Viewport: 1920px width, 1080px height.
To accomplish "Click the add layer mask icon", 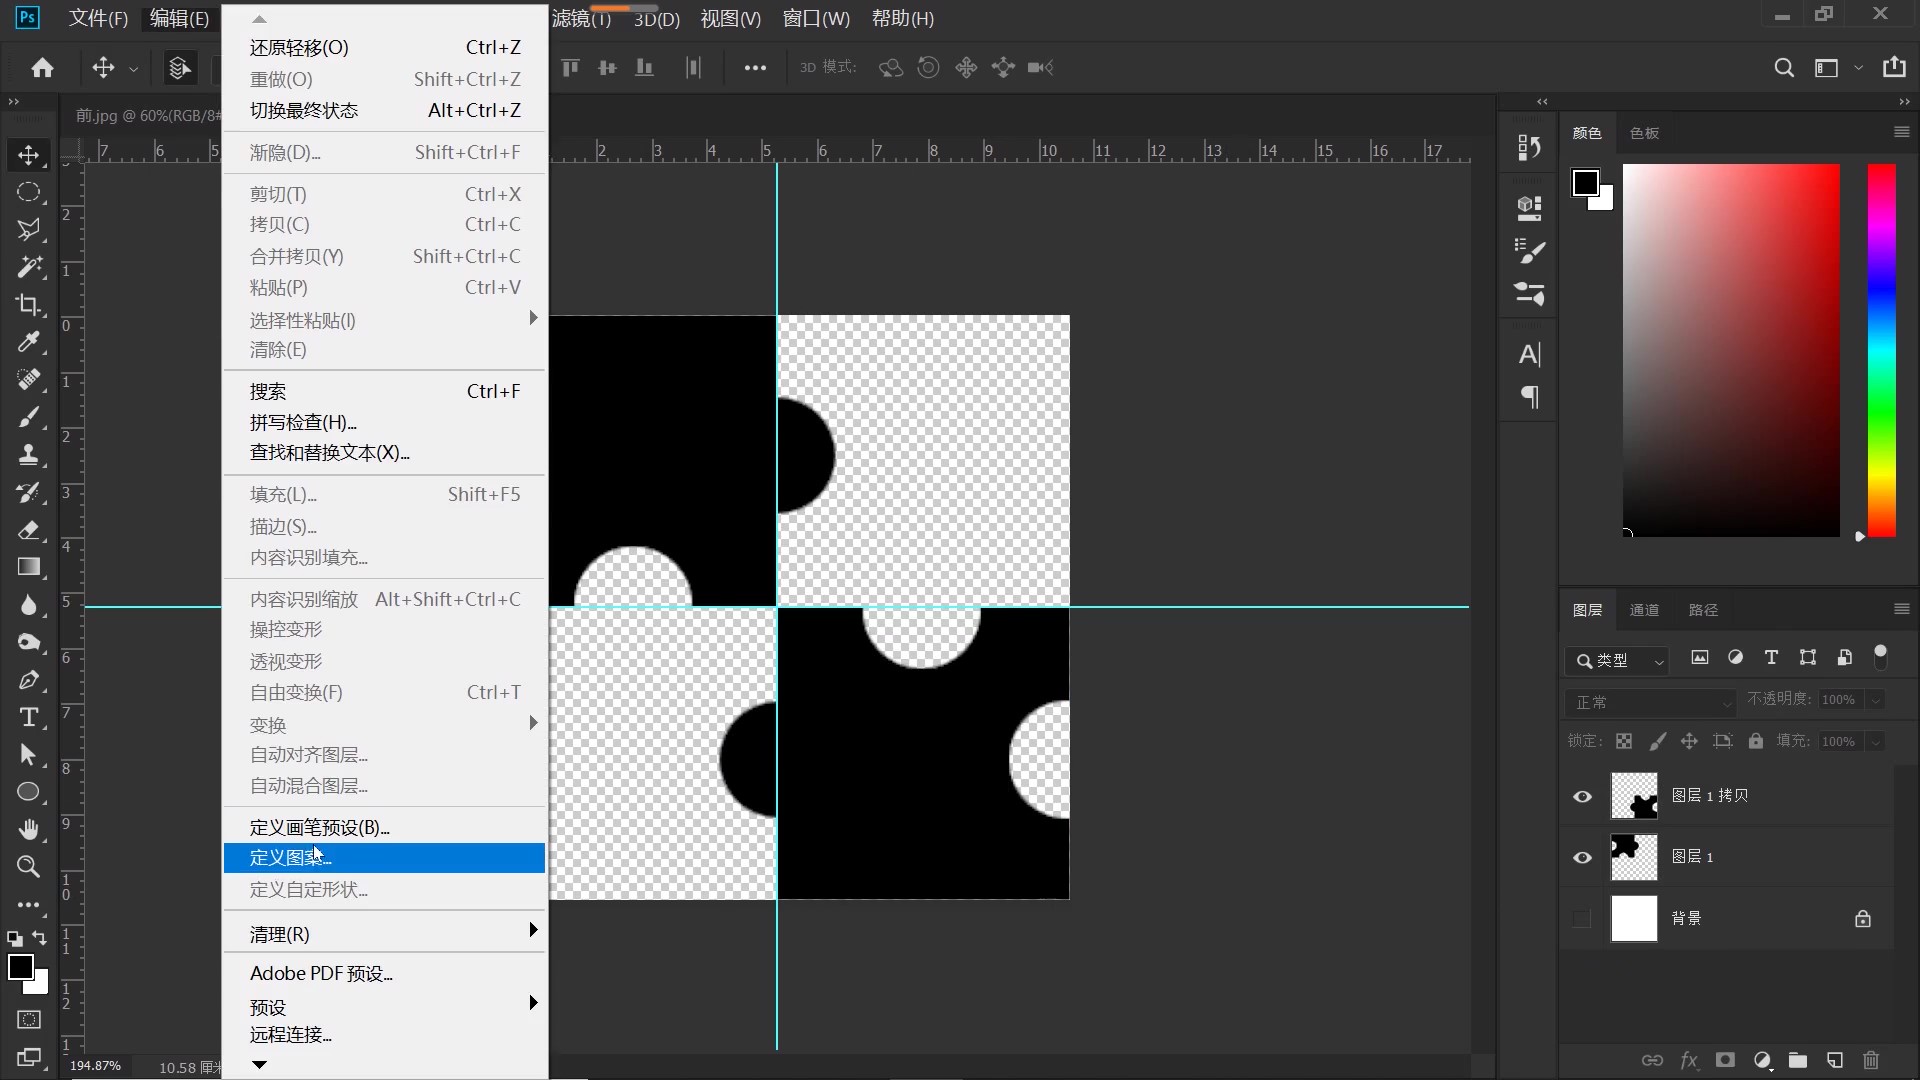I will [1725, 1060].
